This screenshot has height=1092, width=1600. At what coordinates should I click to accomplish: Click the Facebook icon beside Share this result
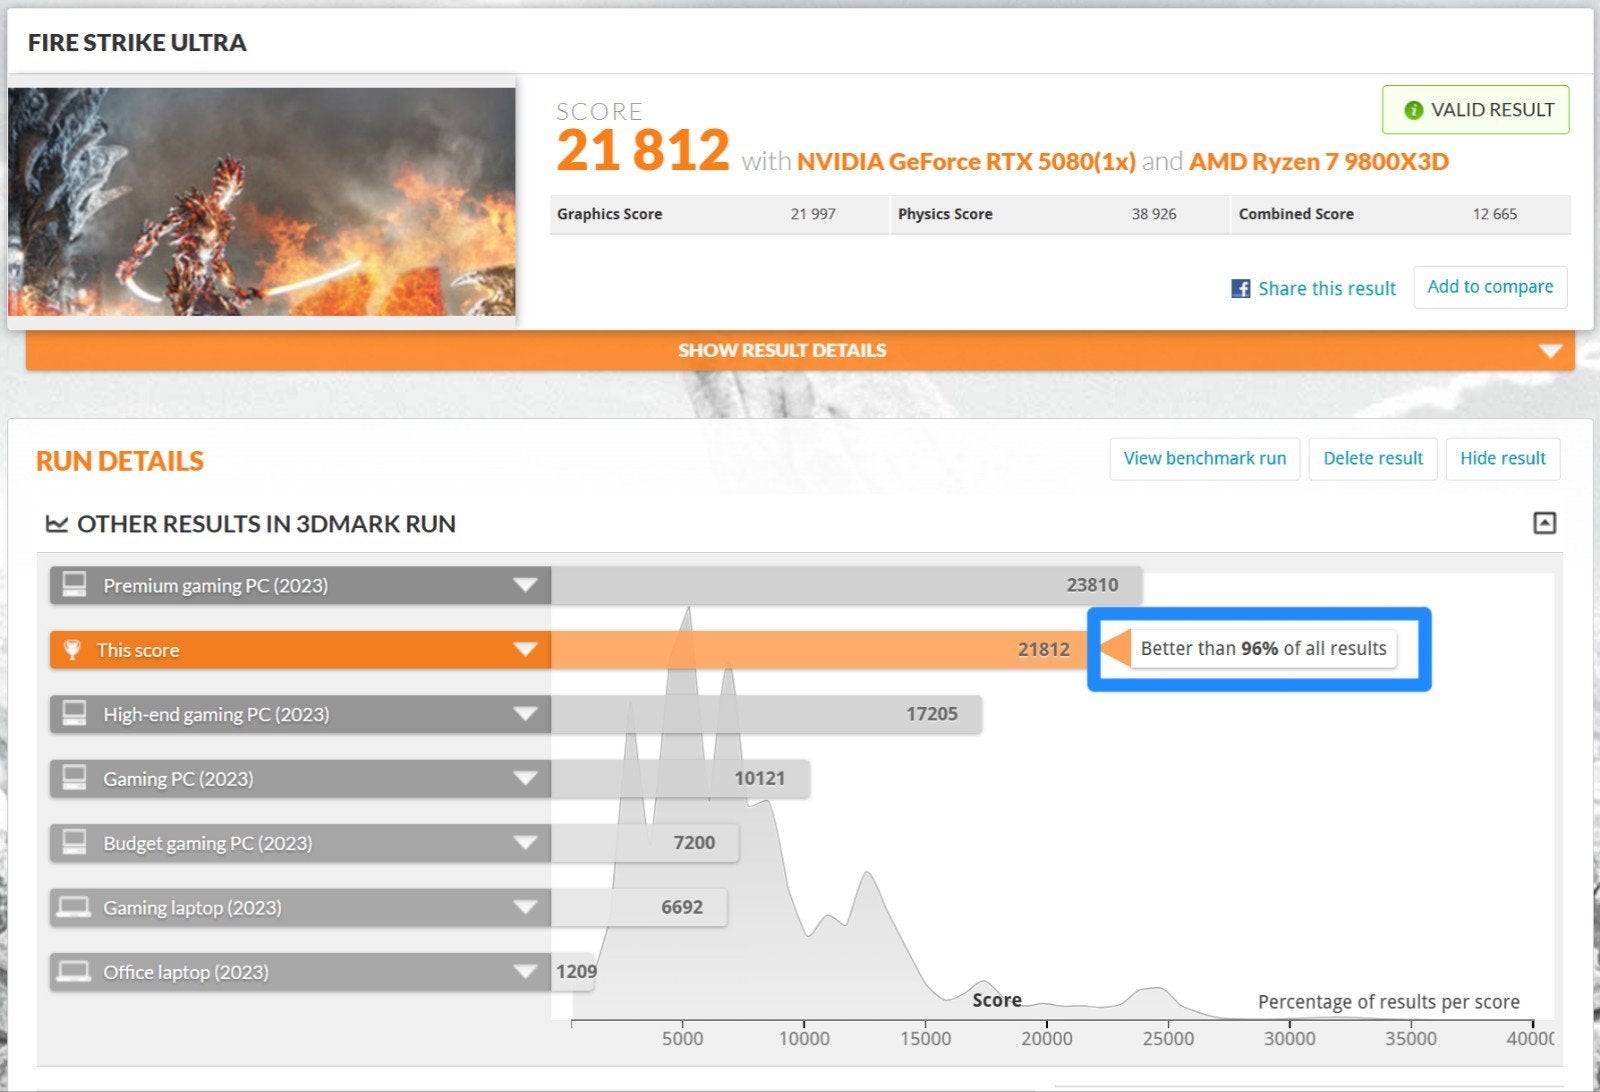coord(1240,289)
